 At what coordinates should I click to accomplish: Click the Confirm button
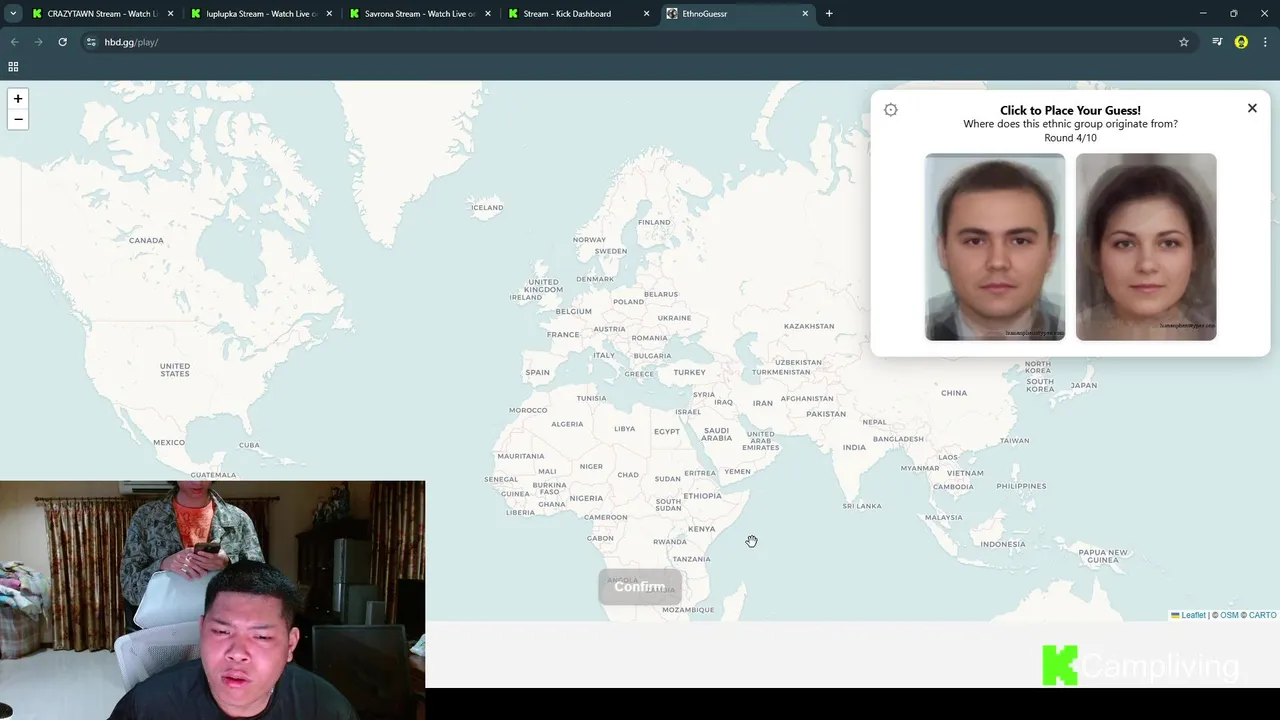[x=640, y=587]
